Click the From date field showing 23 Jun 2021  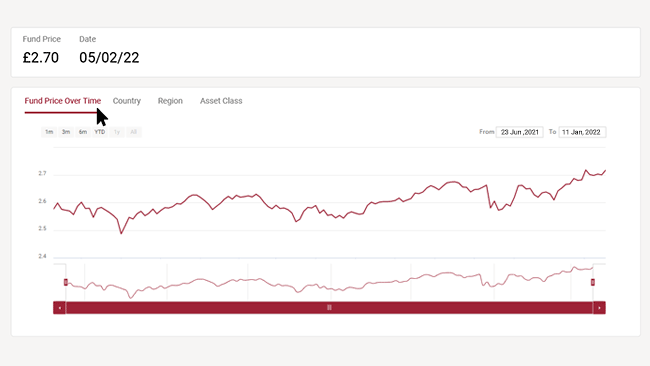click(x=519, y=132)
